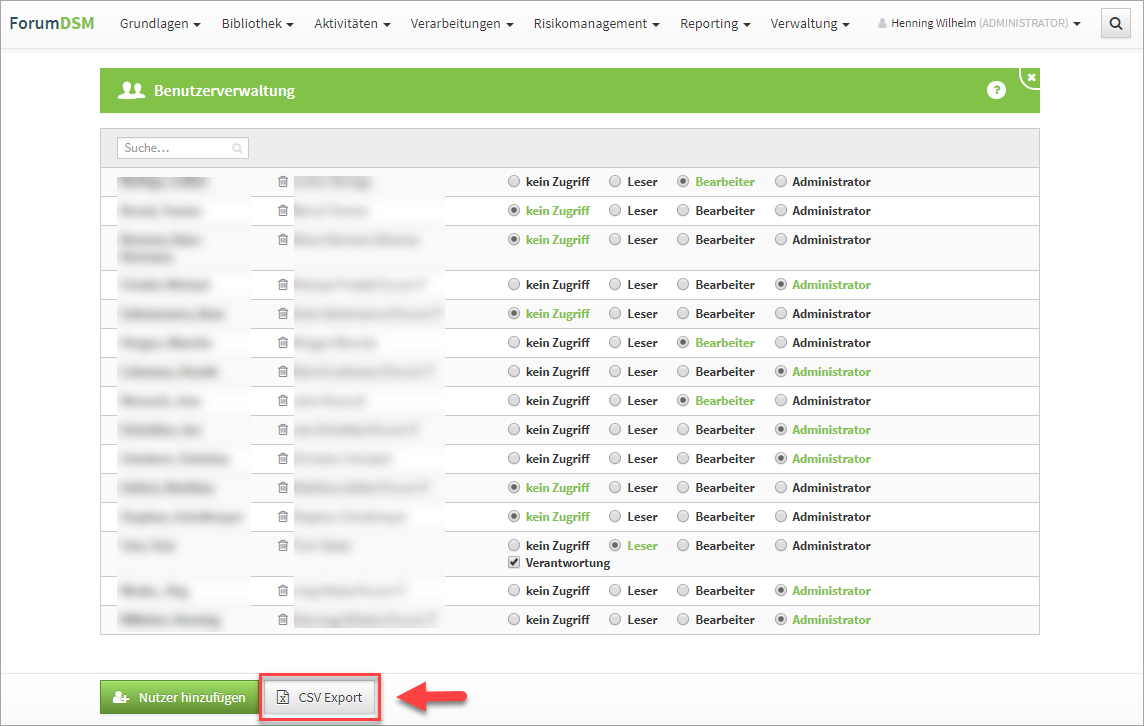Set second user row to Bearbeiter
Image resolution: width=1144 pixels, height=726 pixels.
(683, 211)
